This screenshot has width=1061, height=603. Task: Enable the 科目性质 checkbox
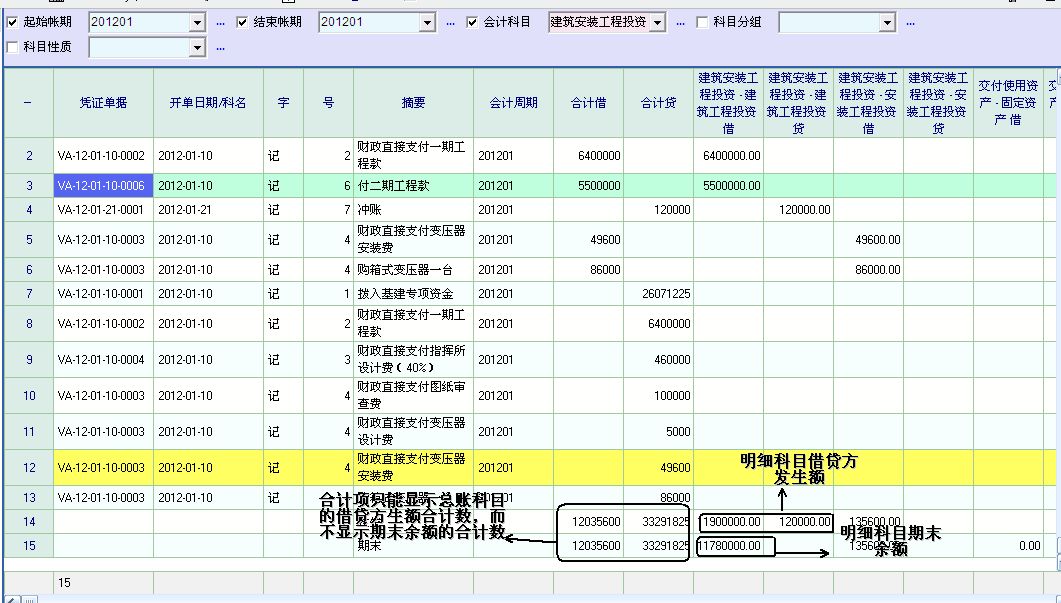pyautogui.click(x=12, y=47)
